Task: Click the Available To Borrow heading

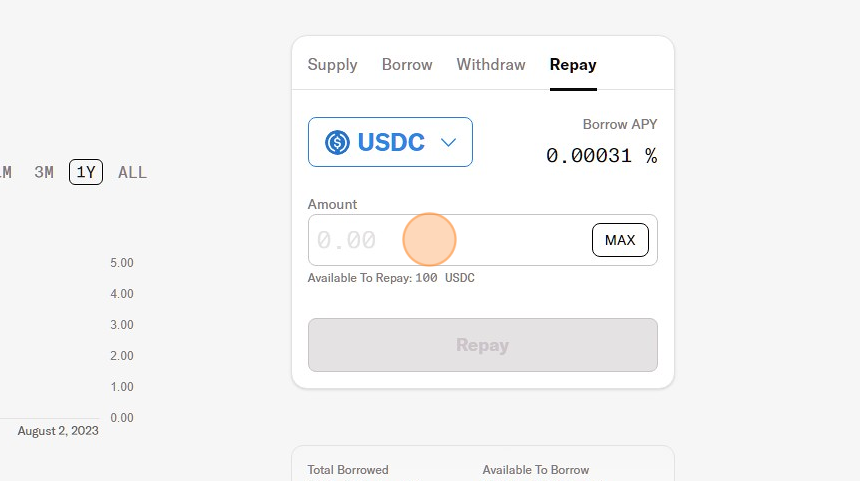Action: tap(535, 470)
